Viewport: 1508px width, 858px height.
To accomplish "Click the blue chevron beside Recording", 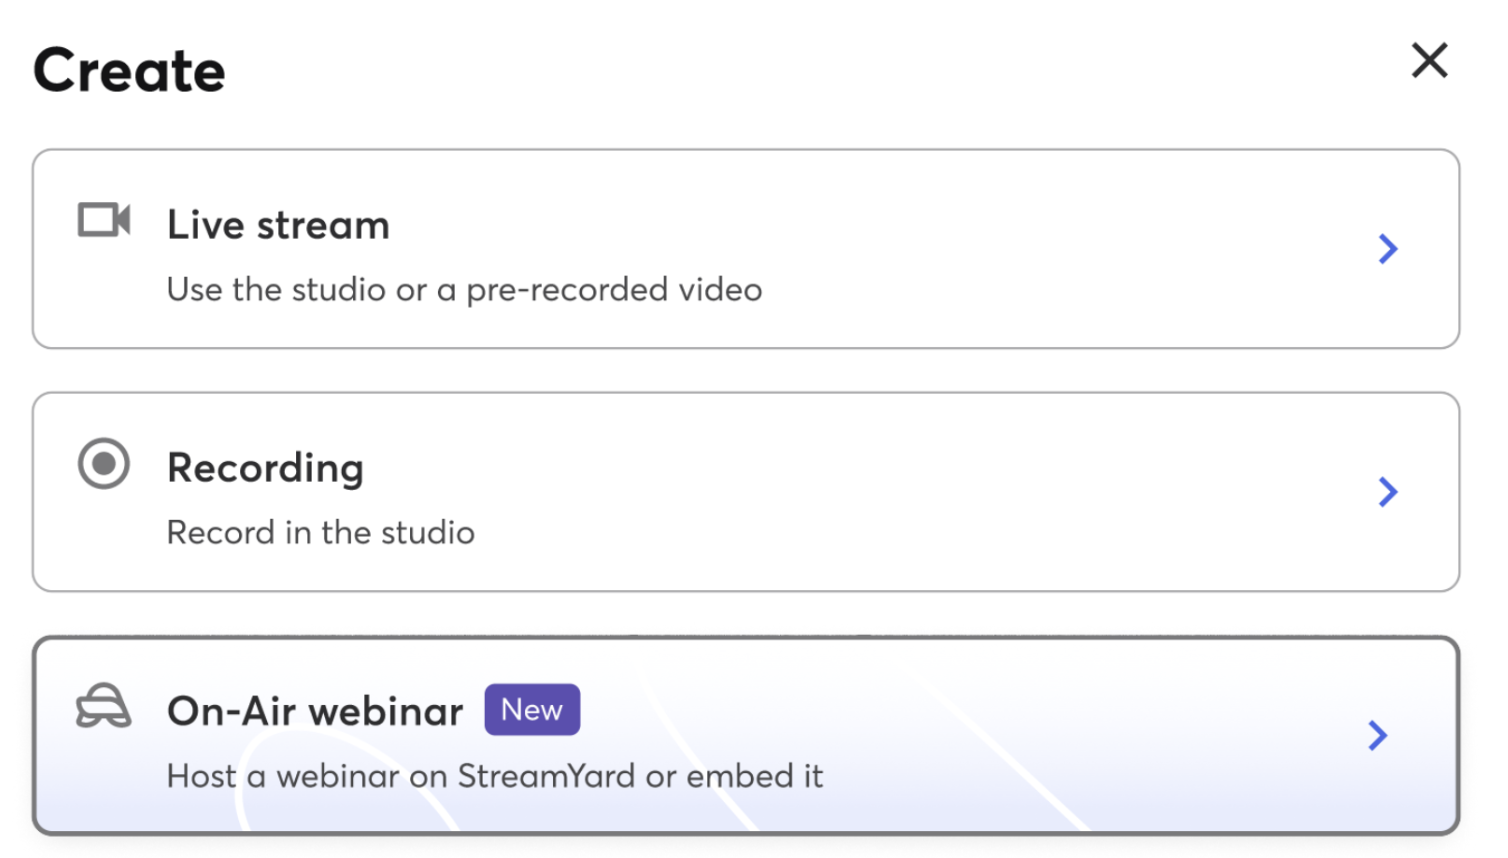I will (x=1387, y=492).
